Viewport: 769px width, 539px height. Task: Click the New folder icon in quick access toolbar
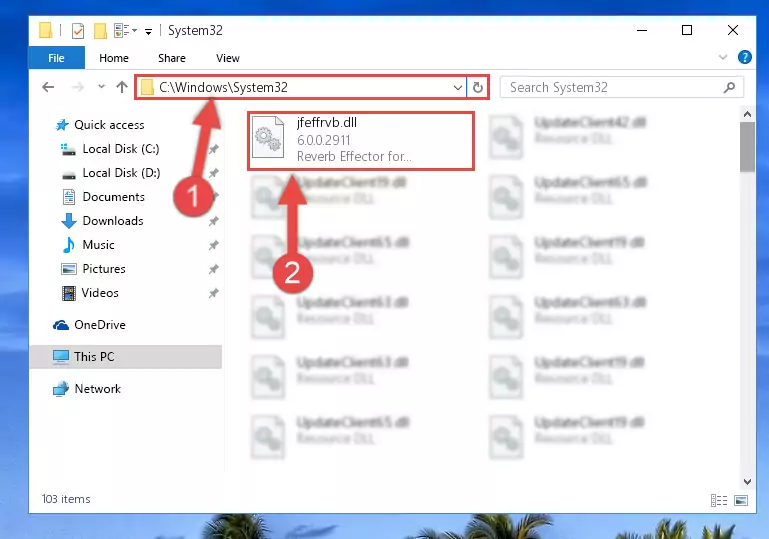tap(100, 31)
